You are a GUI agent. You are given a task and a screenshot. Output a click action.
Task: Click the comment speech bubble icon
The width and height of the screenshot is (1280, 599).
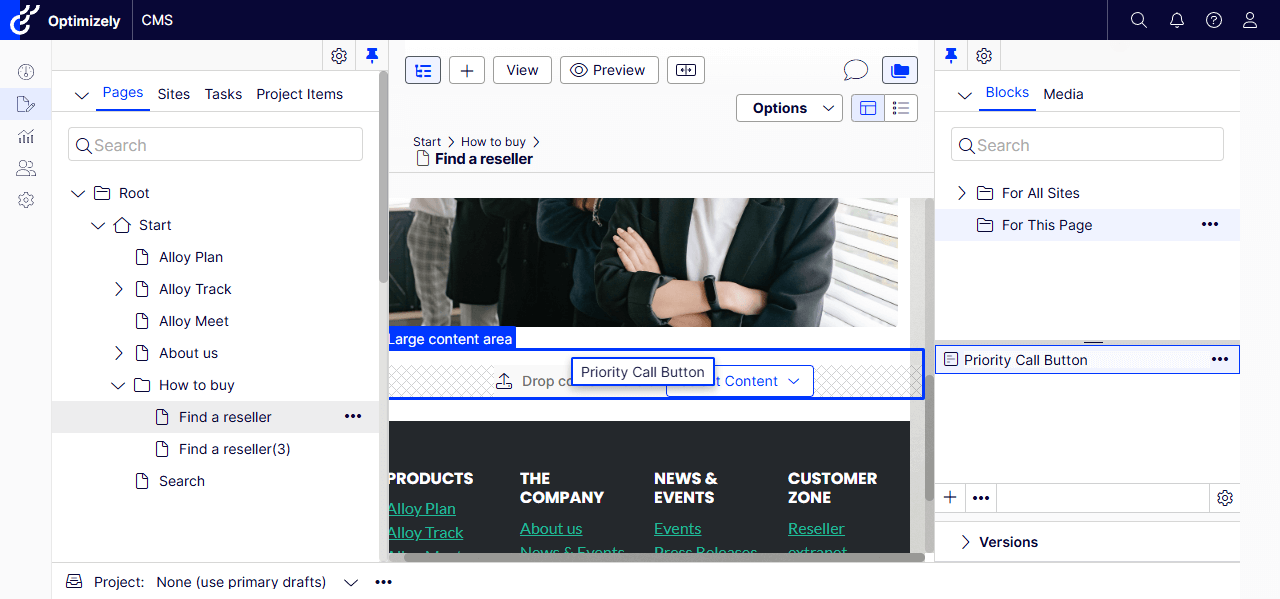pyautogui.click(x=855, y=70)
